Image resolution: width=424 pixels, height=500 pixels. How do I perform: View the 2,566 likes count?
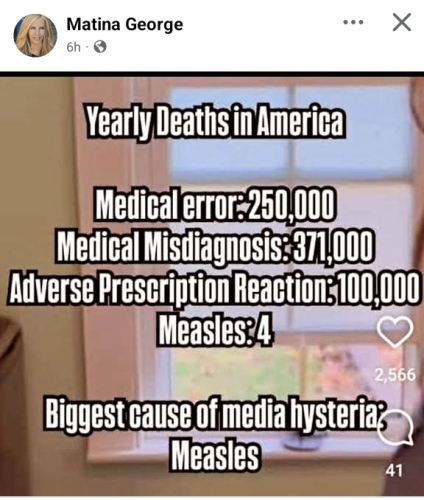point(395,375)
